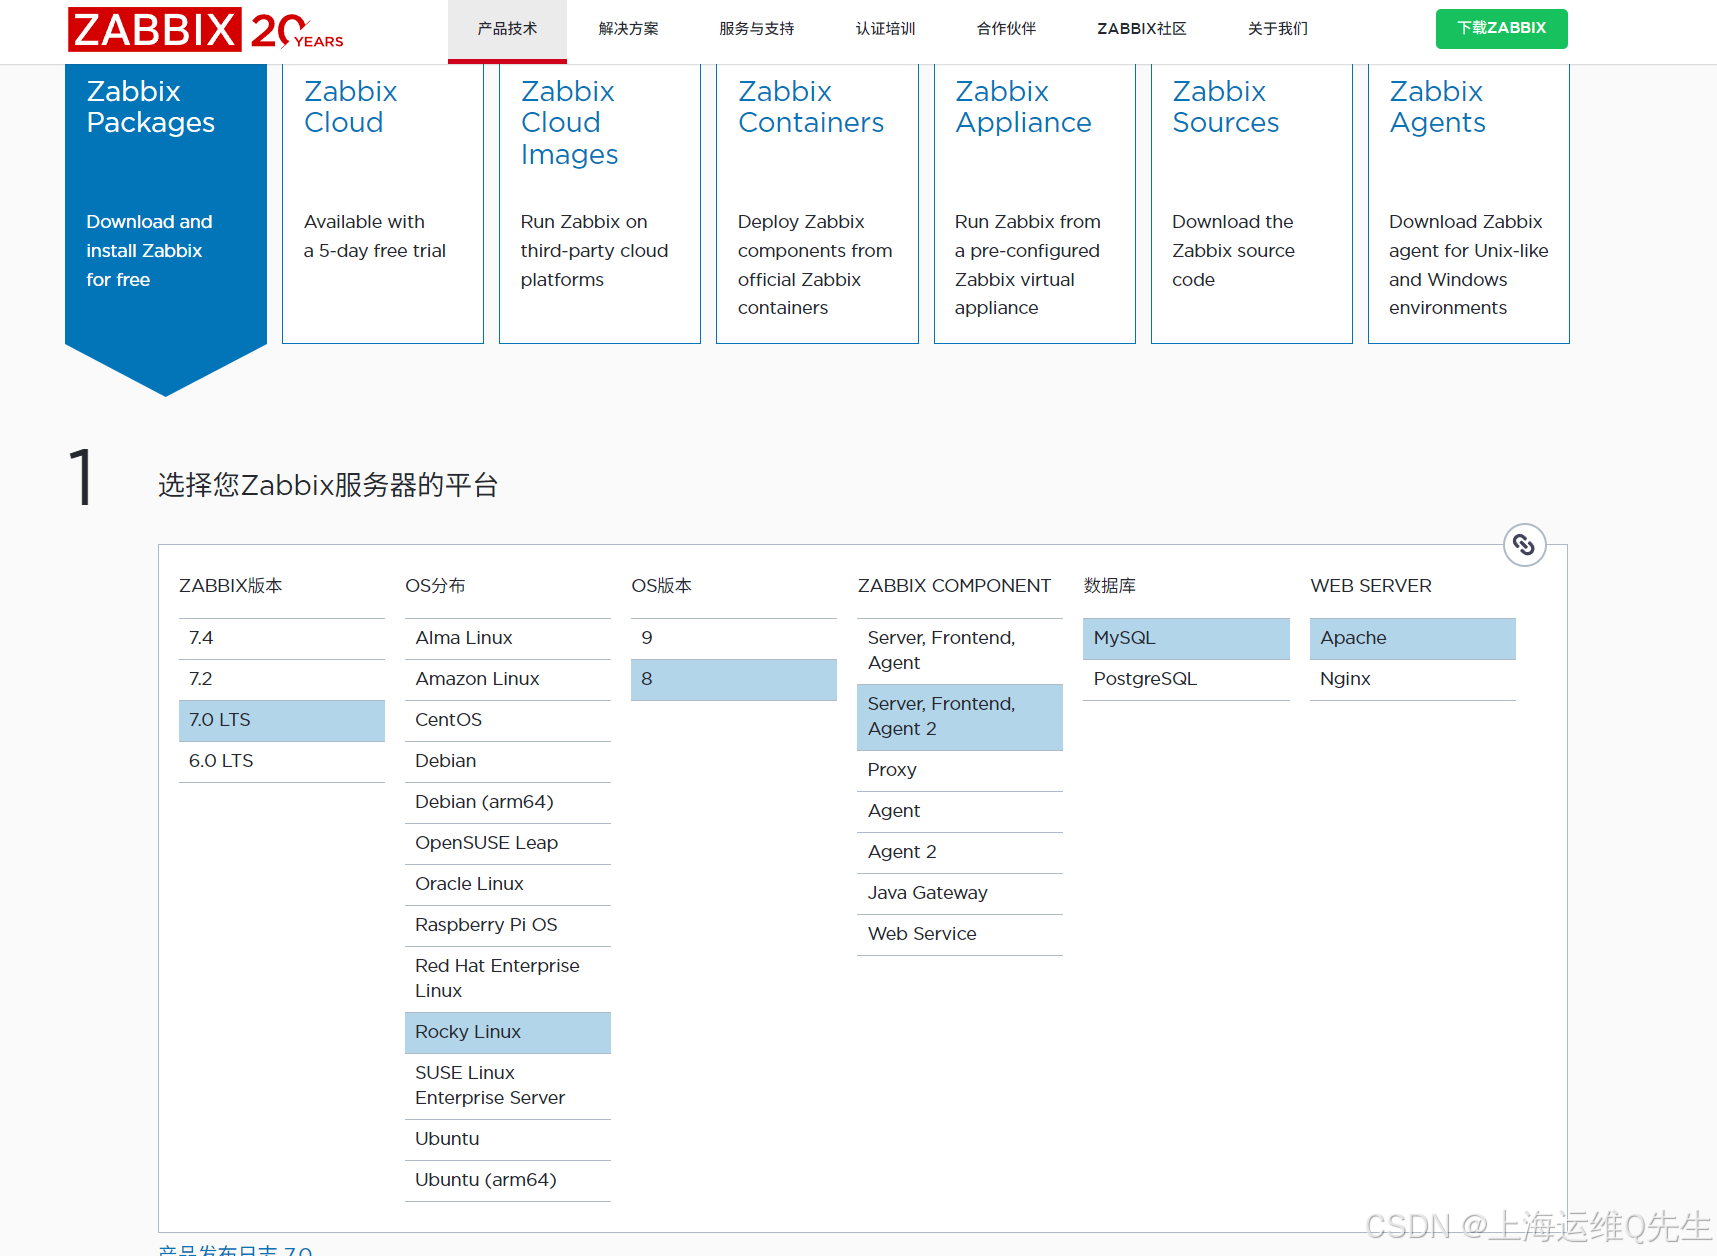1717x1256 pixels.
Task: Select Alma Linux distribution
Action: point(508,638)
